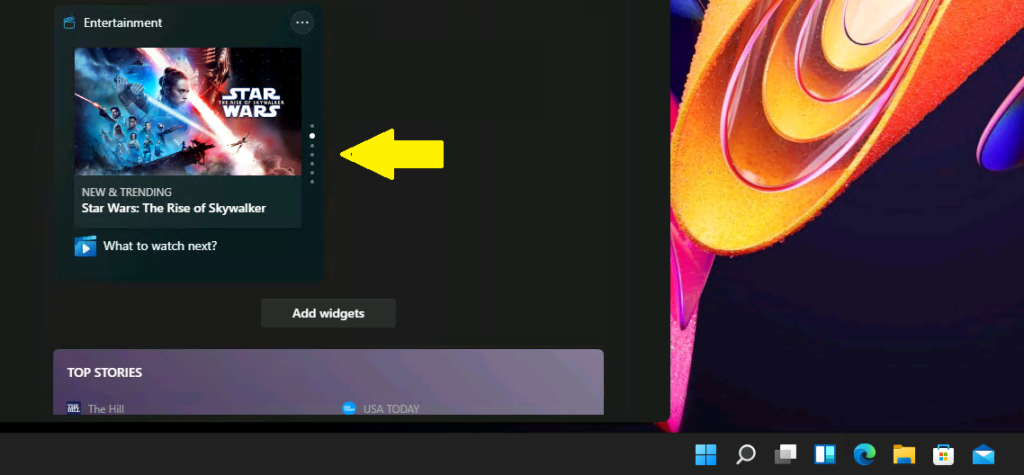Click the Widgets icon on taskbar
1024x475 pixels.
(x=825, y=454)
